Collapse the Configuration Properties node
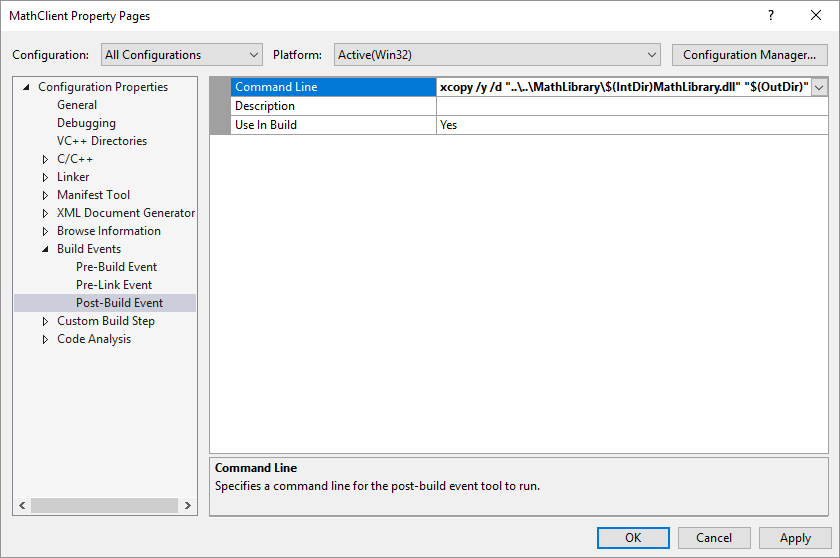The width and height of the screenshot is (840, 558). [x=26, y=87]
